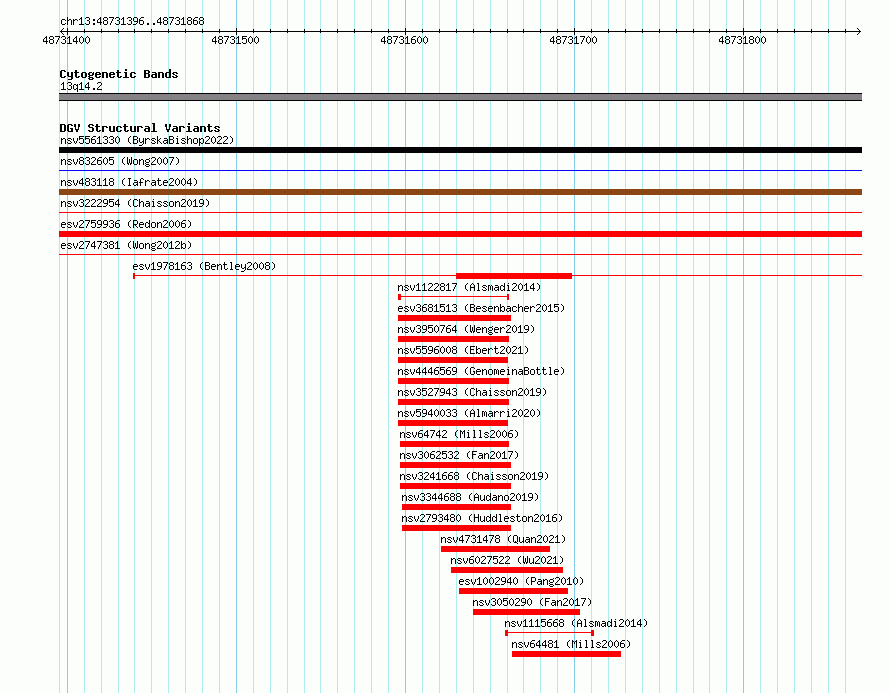
Task: Click ruler position 48731700
Action: (573, 40)
